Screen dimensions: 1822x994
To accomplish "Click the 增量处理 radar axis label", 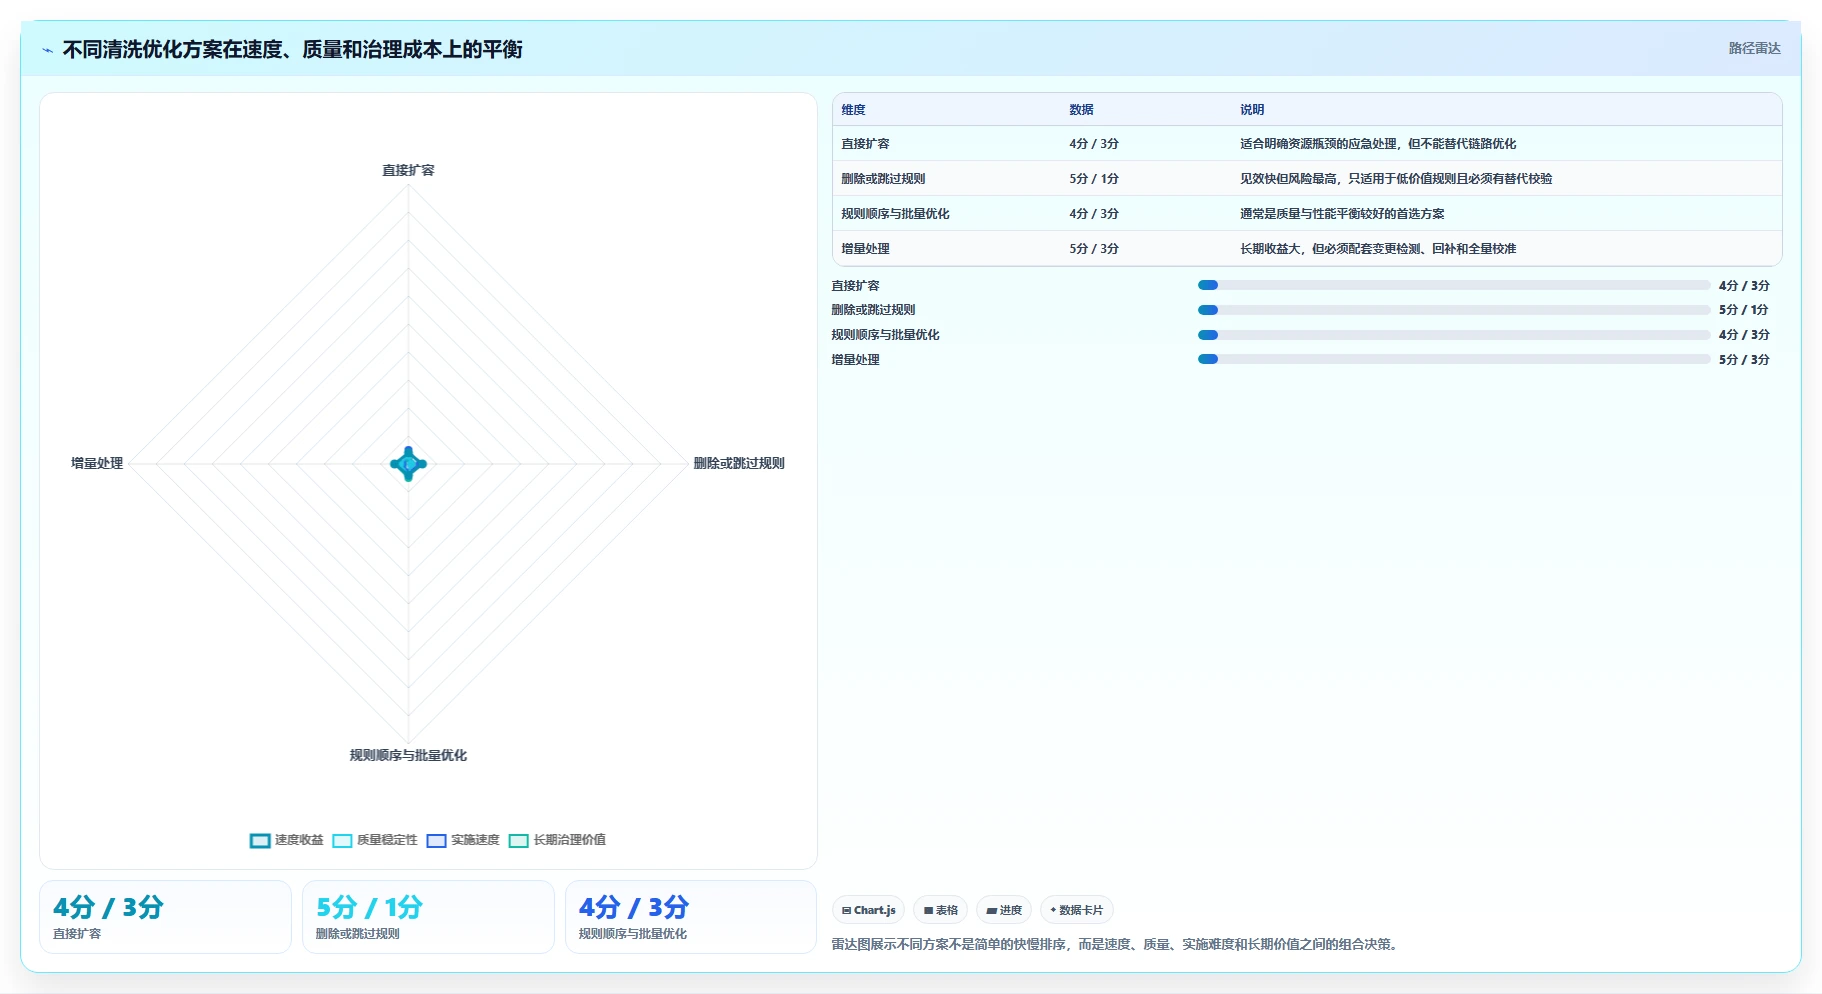I will [x=97, y=464].
